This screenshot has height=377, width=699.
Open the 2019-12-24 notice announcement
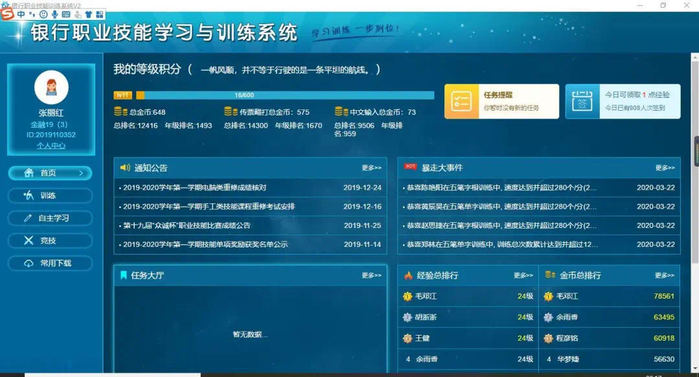250,188
